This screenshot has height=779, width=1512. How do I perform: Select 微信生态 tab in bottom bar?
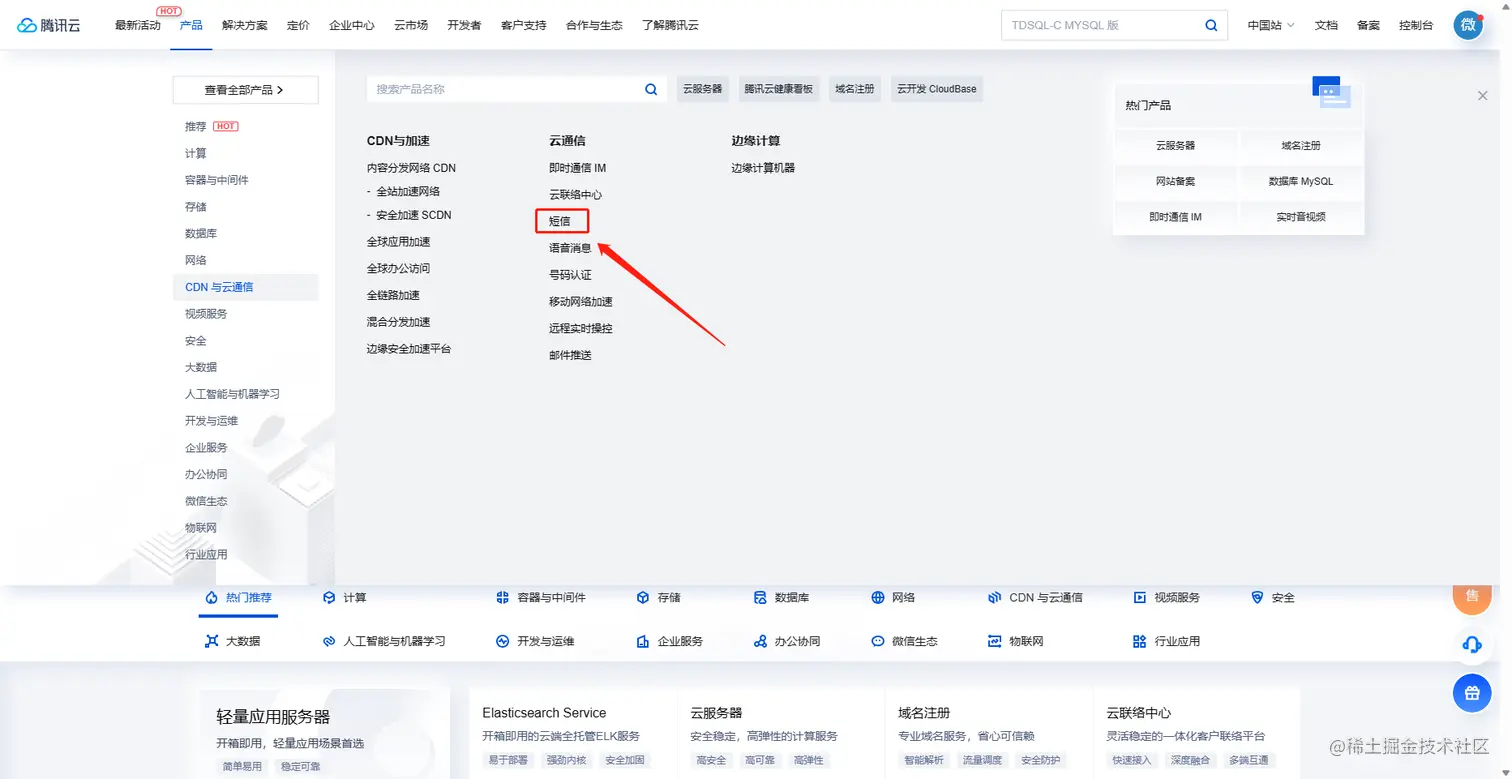pos(904,641)
